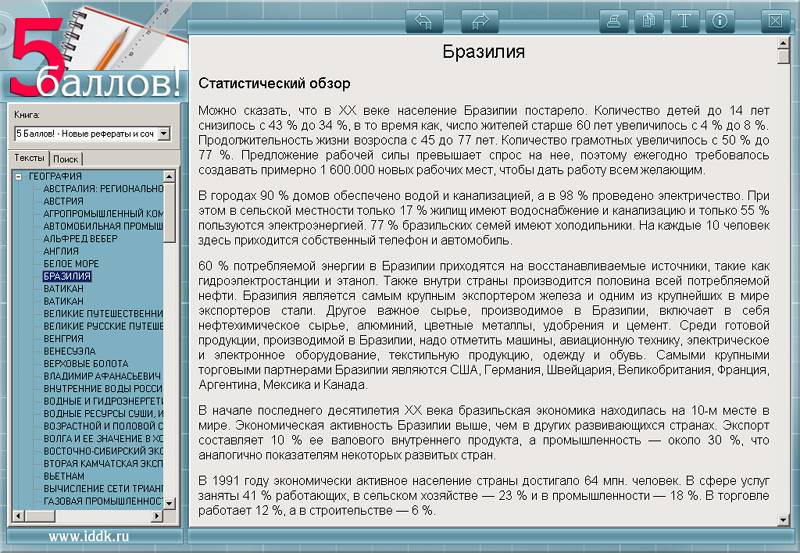Open ВОЛГА И ЕЕ ЗНАЧЕНИЕ article
The height and width of the screenshot is (553, 800).
[x=103, y=439]
